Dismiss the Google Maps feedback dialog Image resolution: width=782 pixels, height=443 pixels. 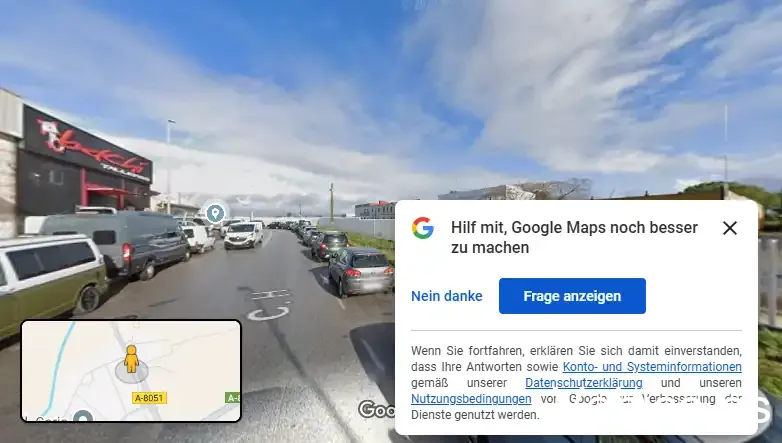pos(730,228)
